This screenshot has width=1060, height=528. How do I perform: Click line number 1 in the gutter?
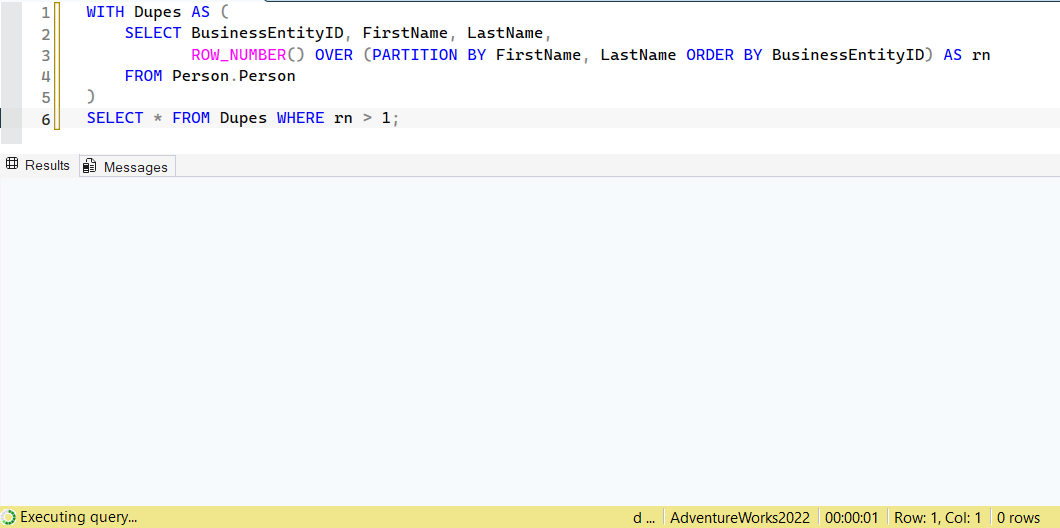tap(45, 13)
